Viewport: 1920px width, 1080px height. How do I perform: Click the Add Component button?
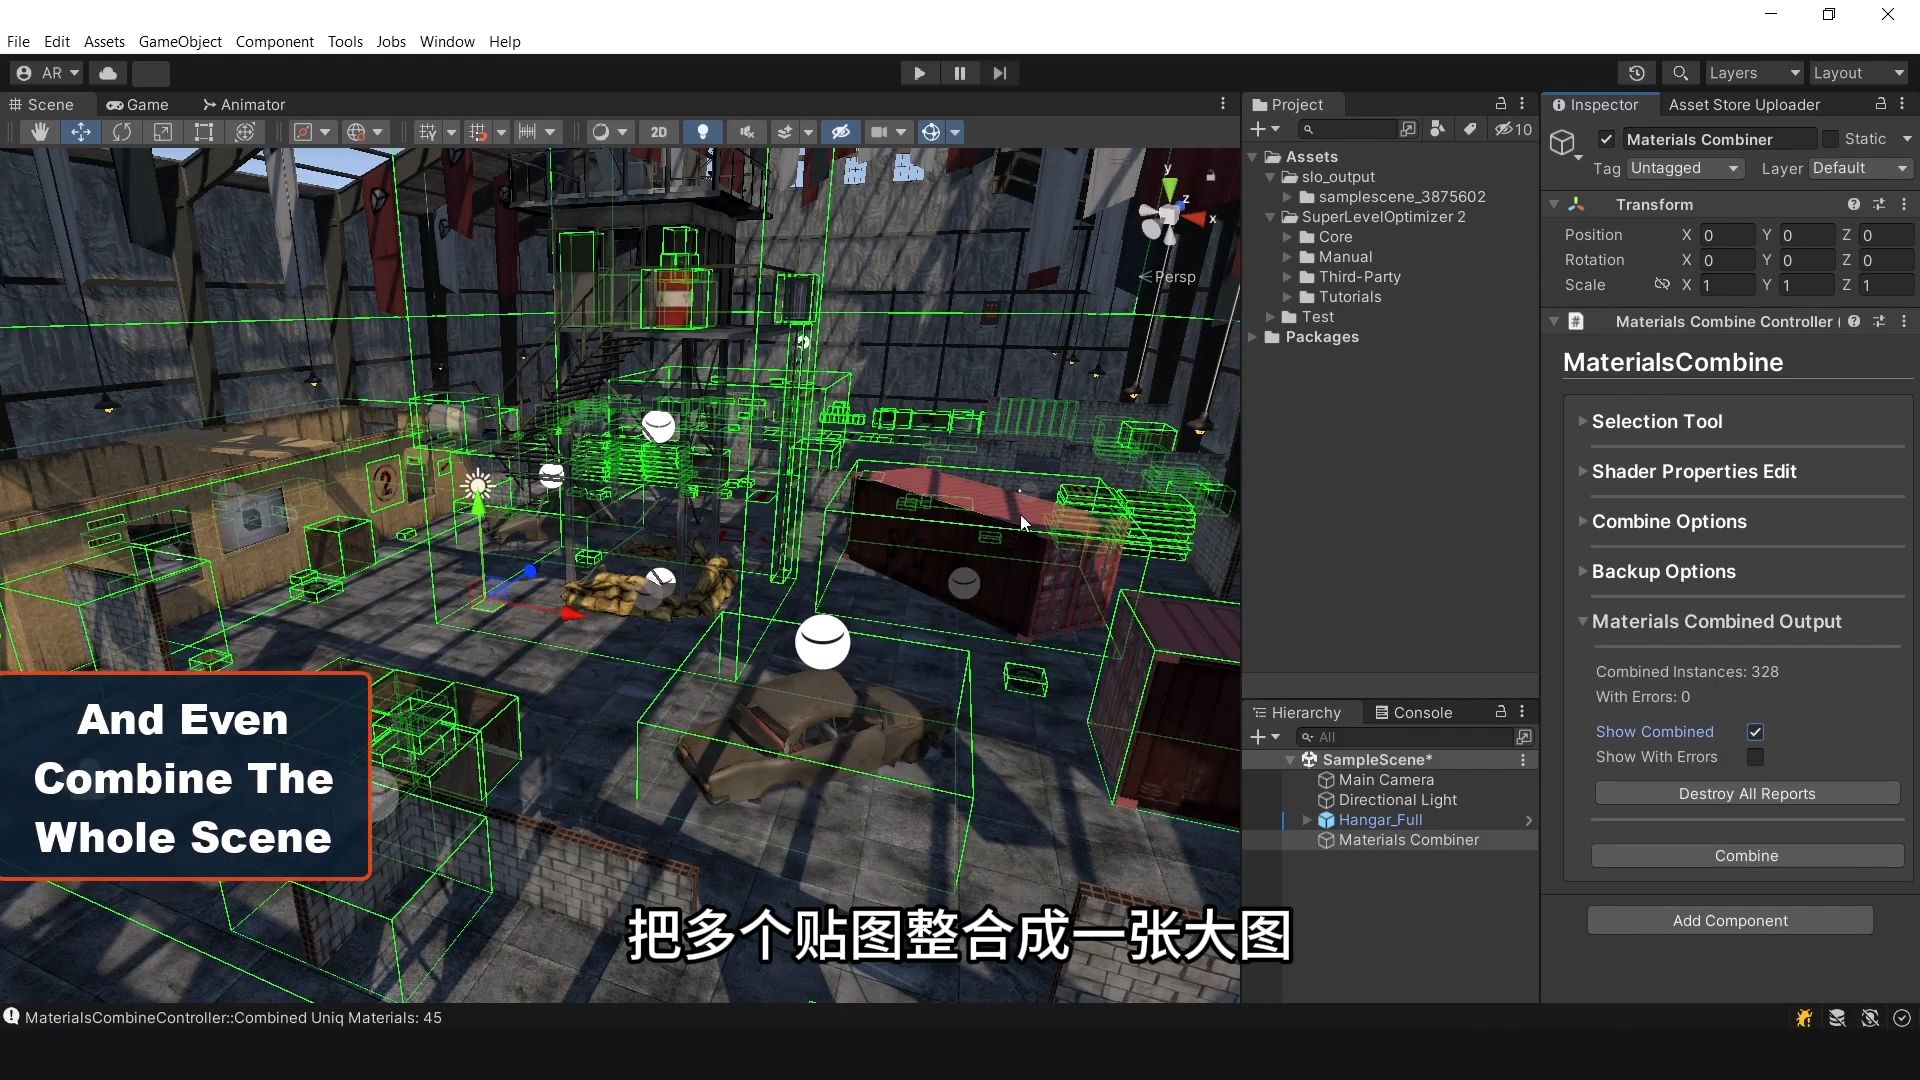(1730, 920)
